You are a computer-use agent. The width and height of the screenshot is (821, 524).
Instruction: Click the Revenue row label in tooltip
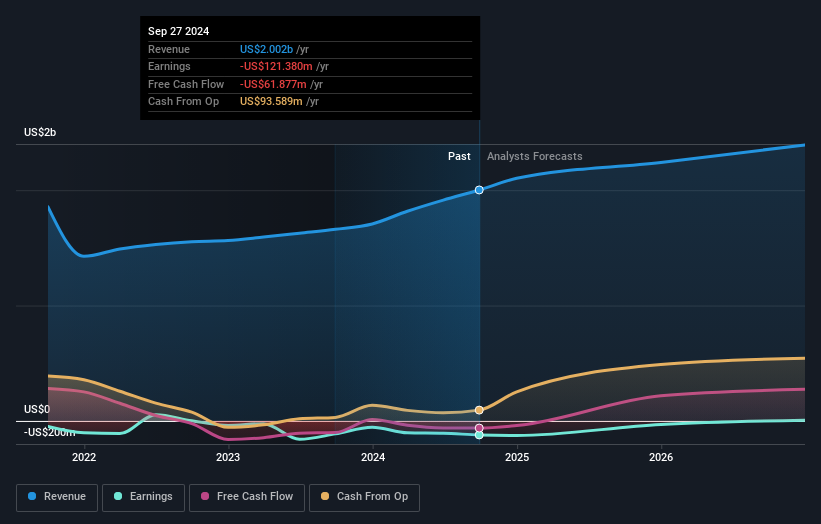tap(169, 49)
